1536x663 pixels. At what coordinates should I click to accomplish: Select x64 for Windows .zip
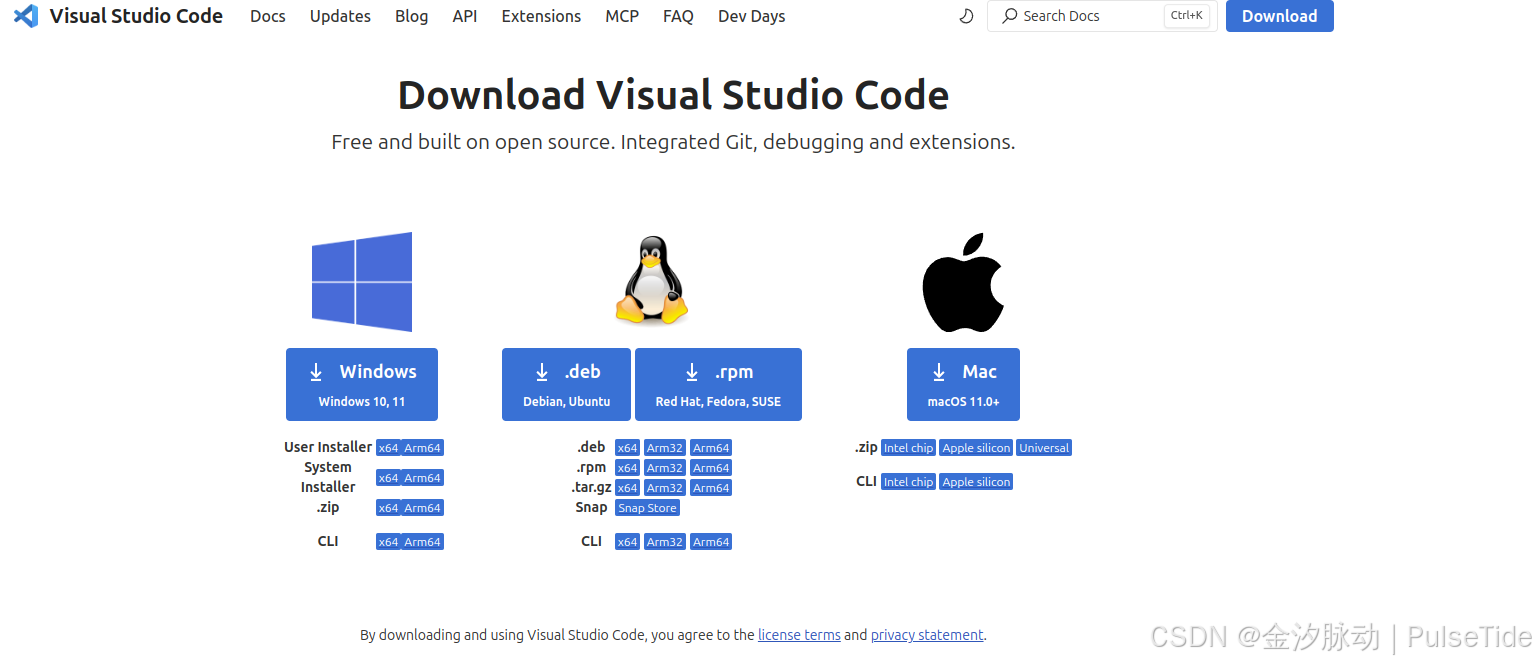click(388, 508)
